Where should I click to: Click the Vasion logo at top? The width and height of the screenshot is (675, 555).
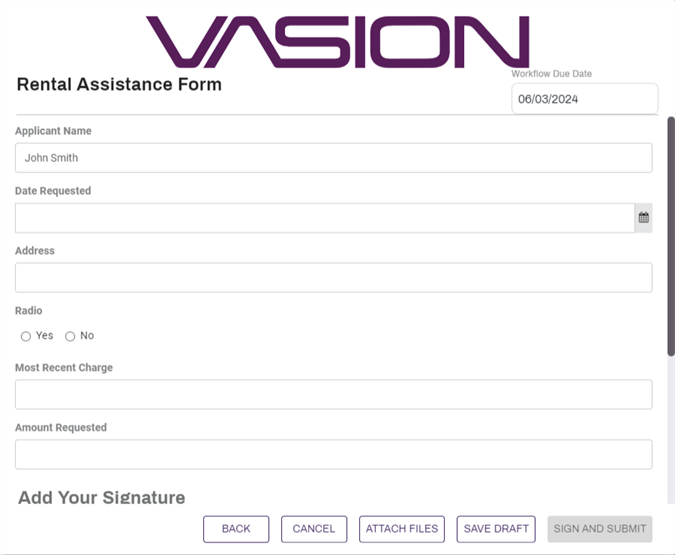[338, 42]
